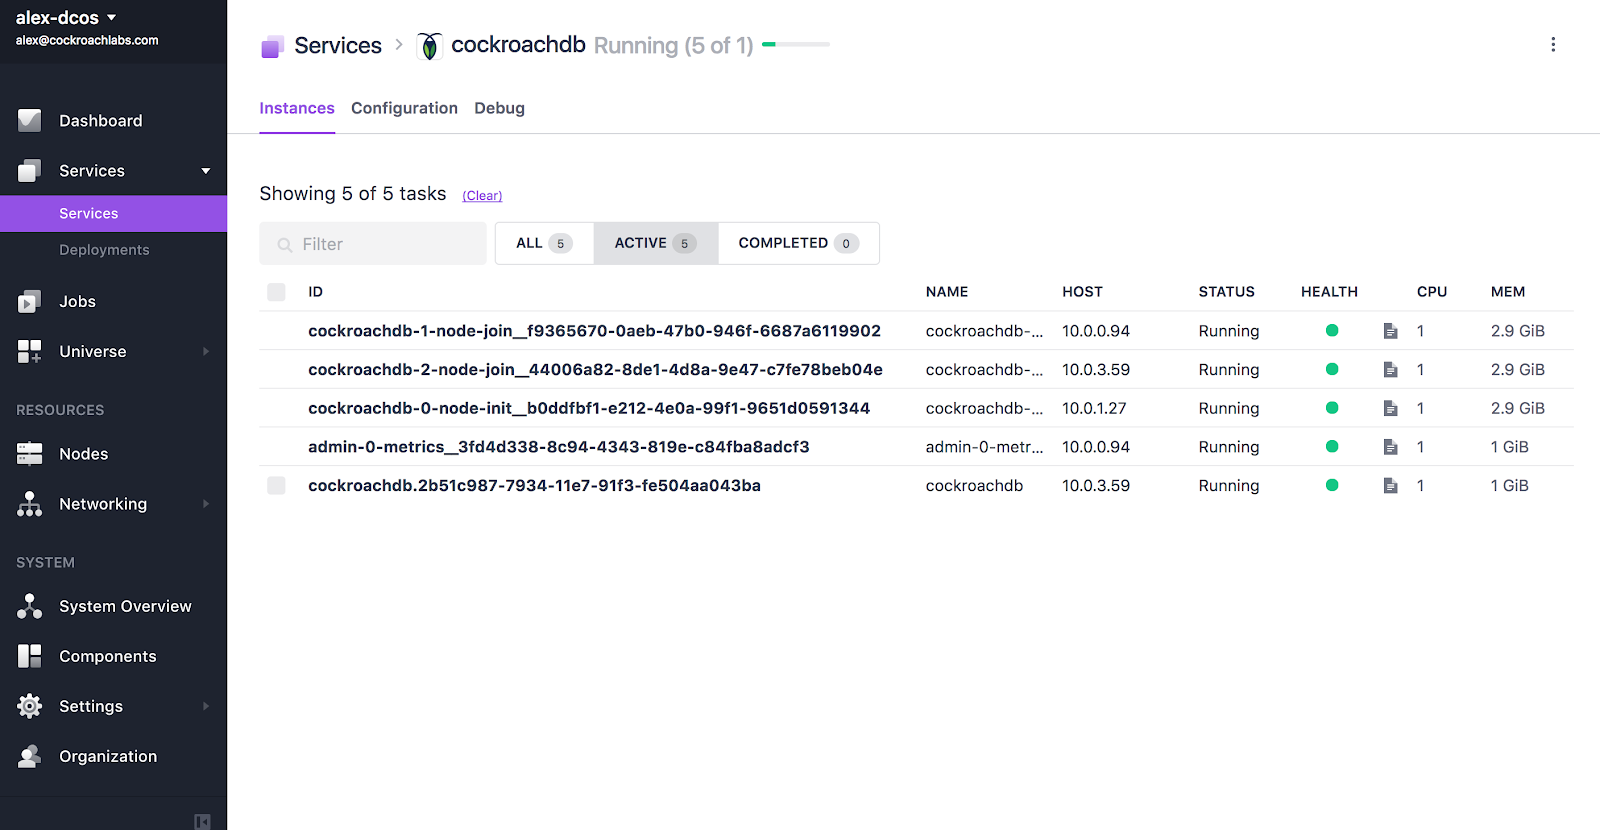Viewport: 1600px width, 830px height.
Task: Collapse sidebar using bottom corner icon
Action: [202, 821]
